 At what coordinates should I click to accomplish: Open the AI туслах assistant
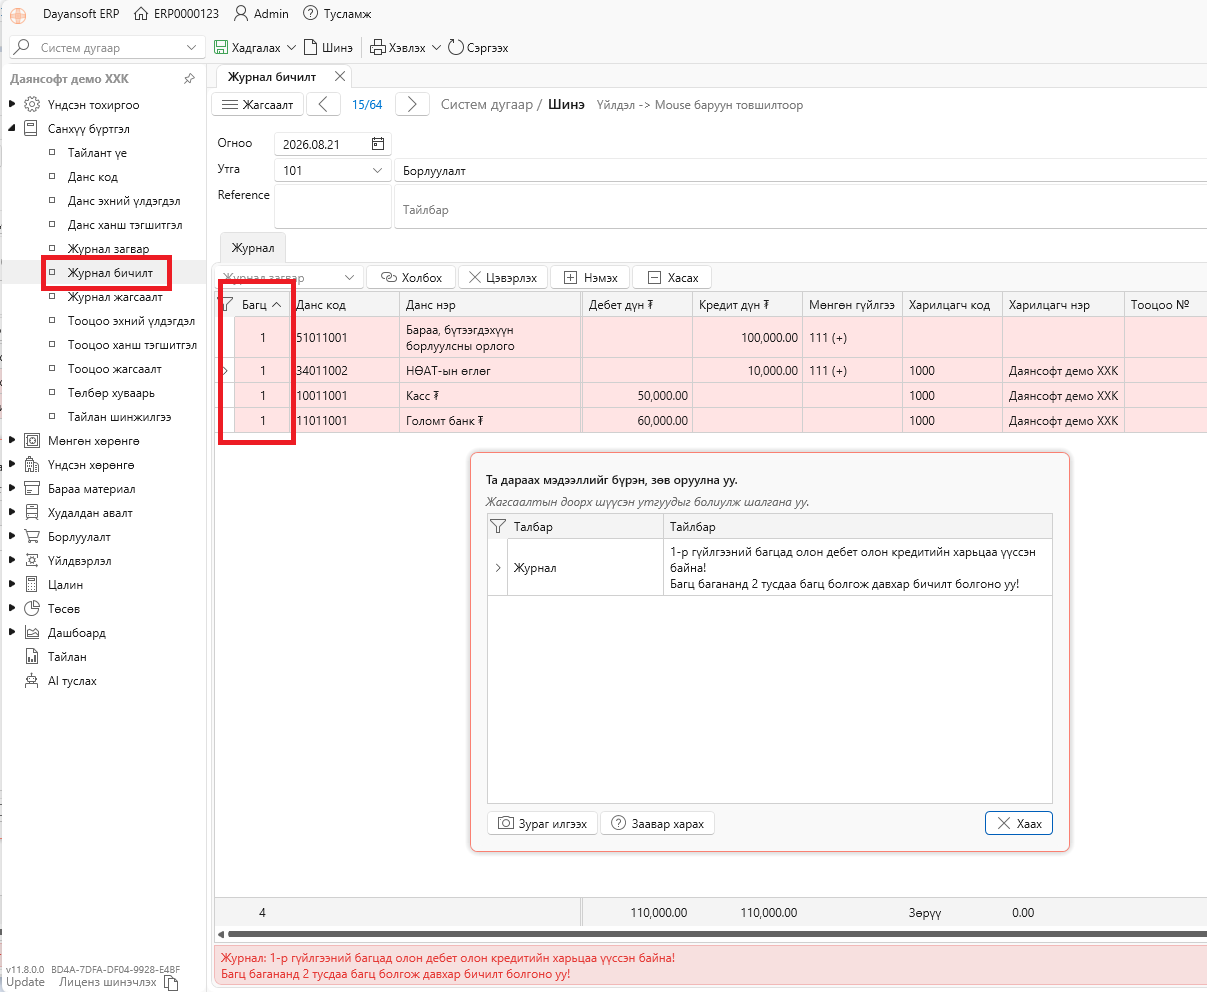72,681
